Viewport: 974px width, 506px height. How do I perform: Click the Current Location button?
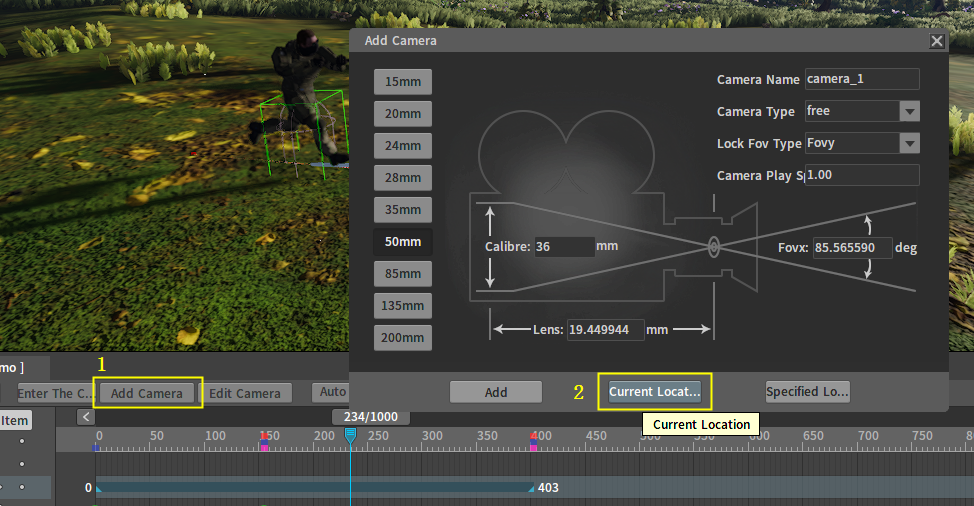(655, 392)
